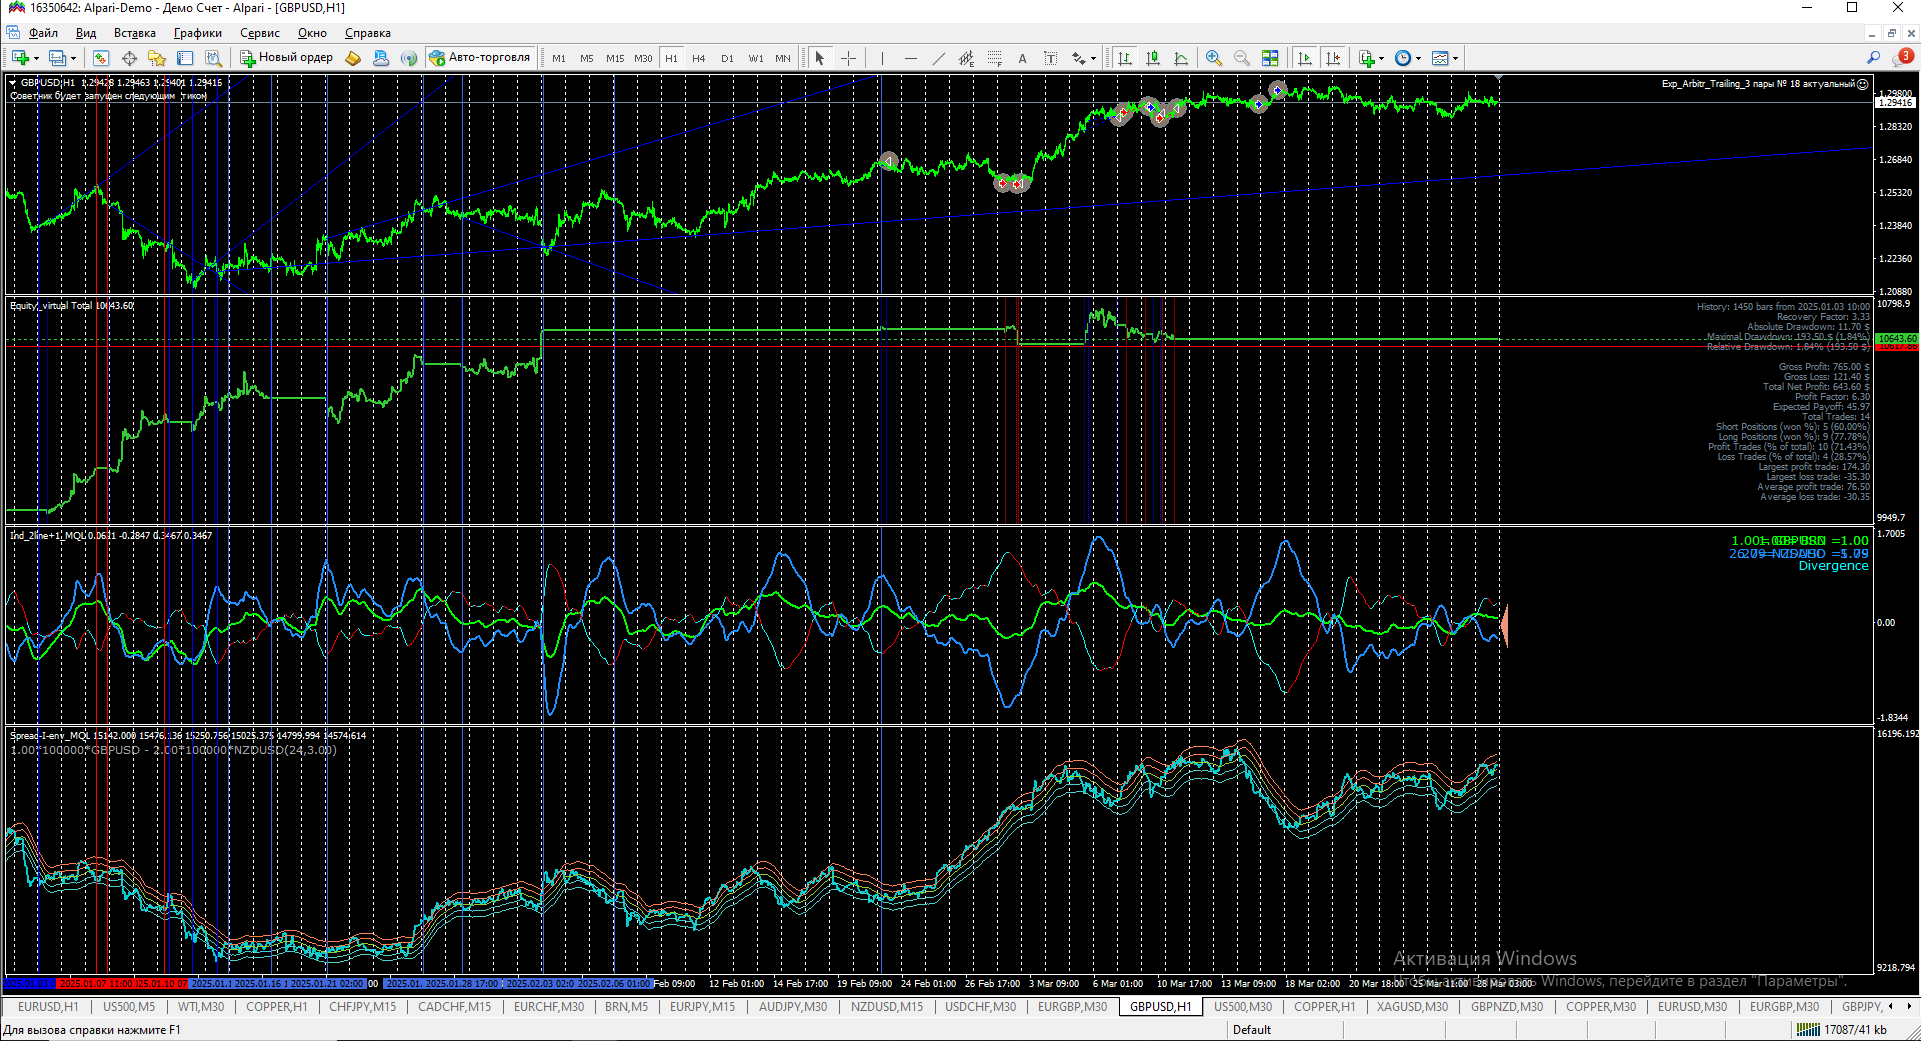Toggle Chart Shift
Image resolution: width=1921 pixels, height=1041 pixels.
point(1332,58)
